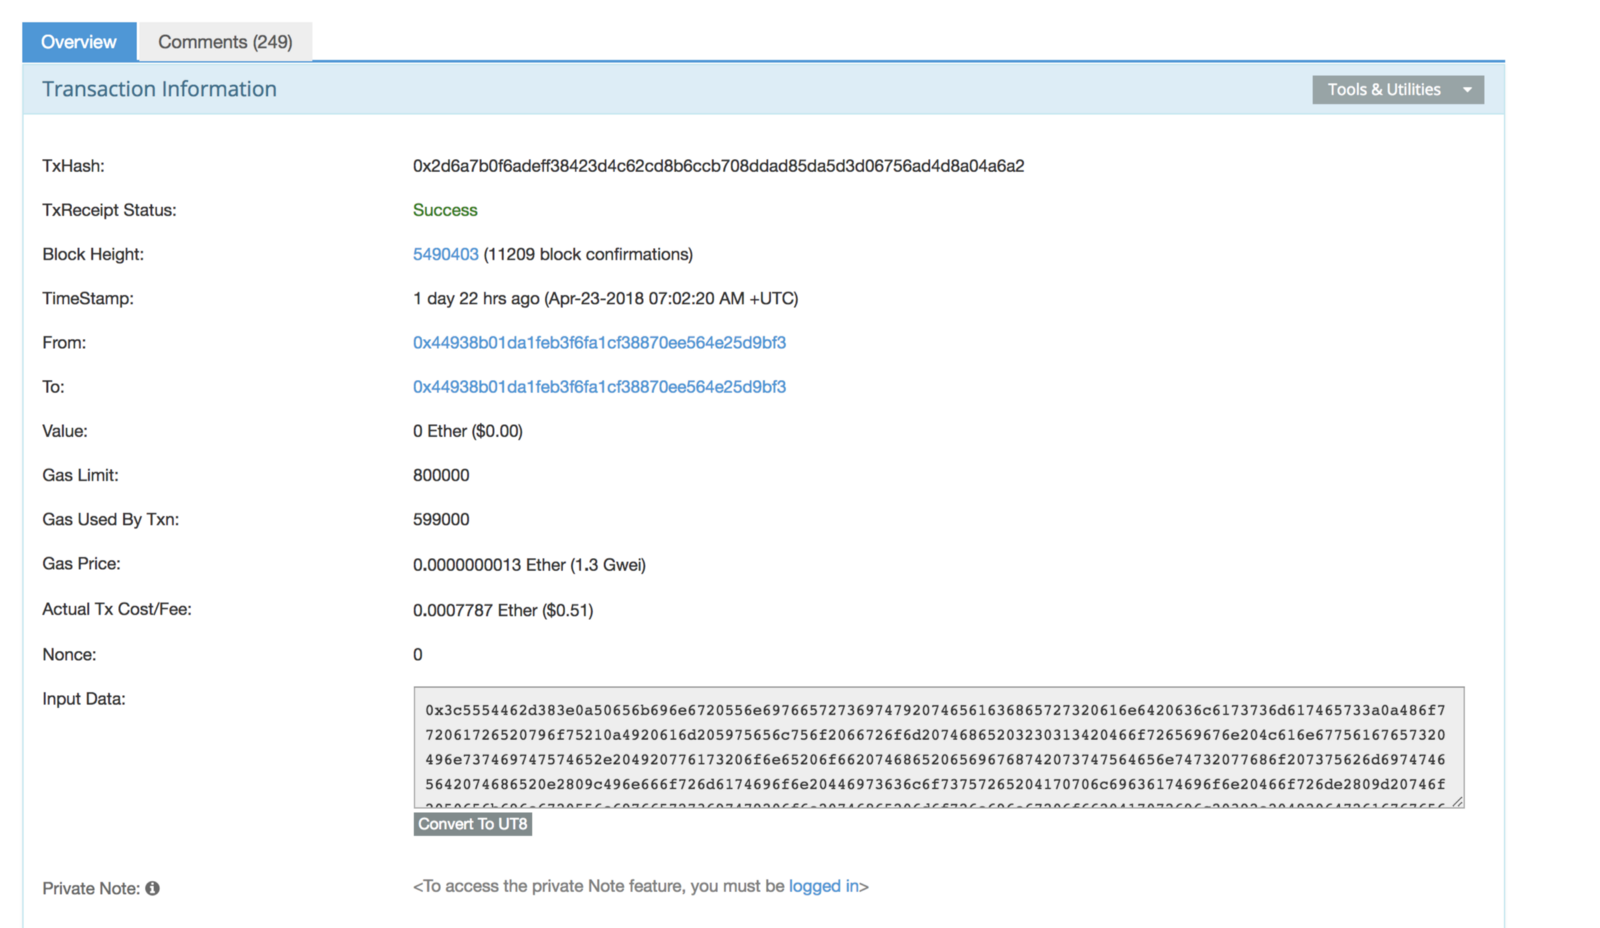Click the Convert To UT8 button

click(473, 824)
